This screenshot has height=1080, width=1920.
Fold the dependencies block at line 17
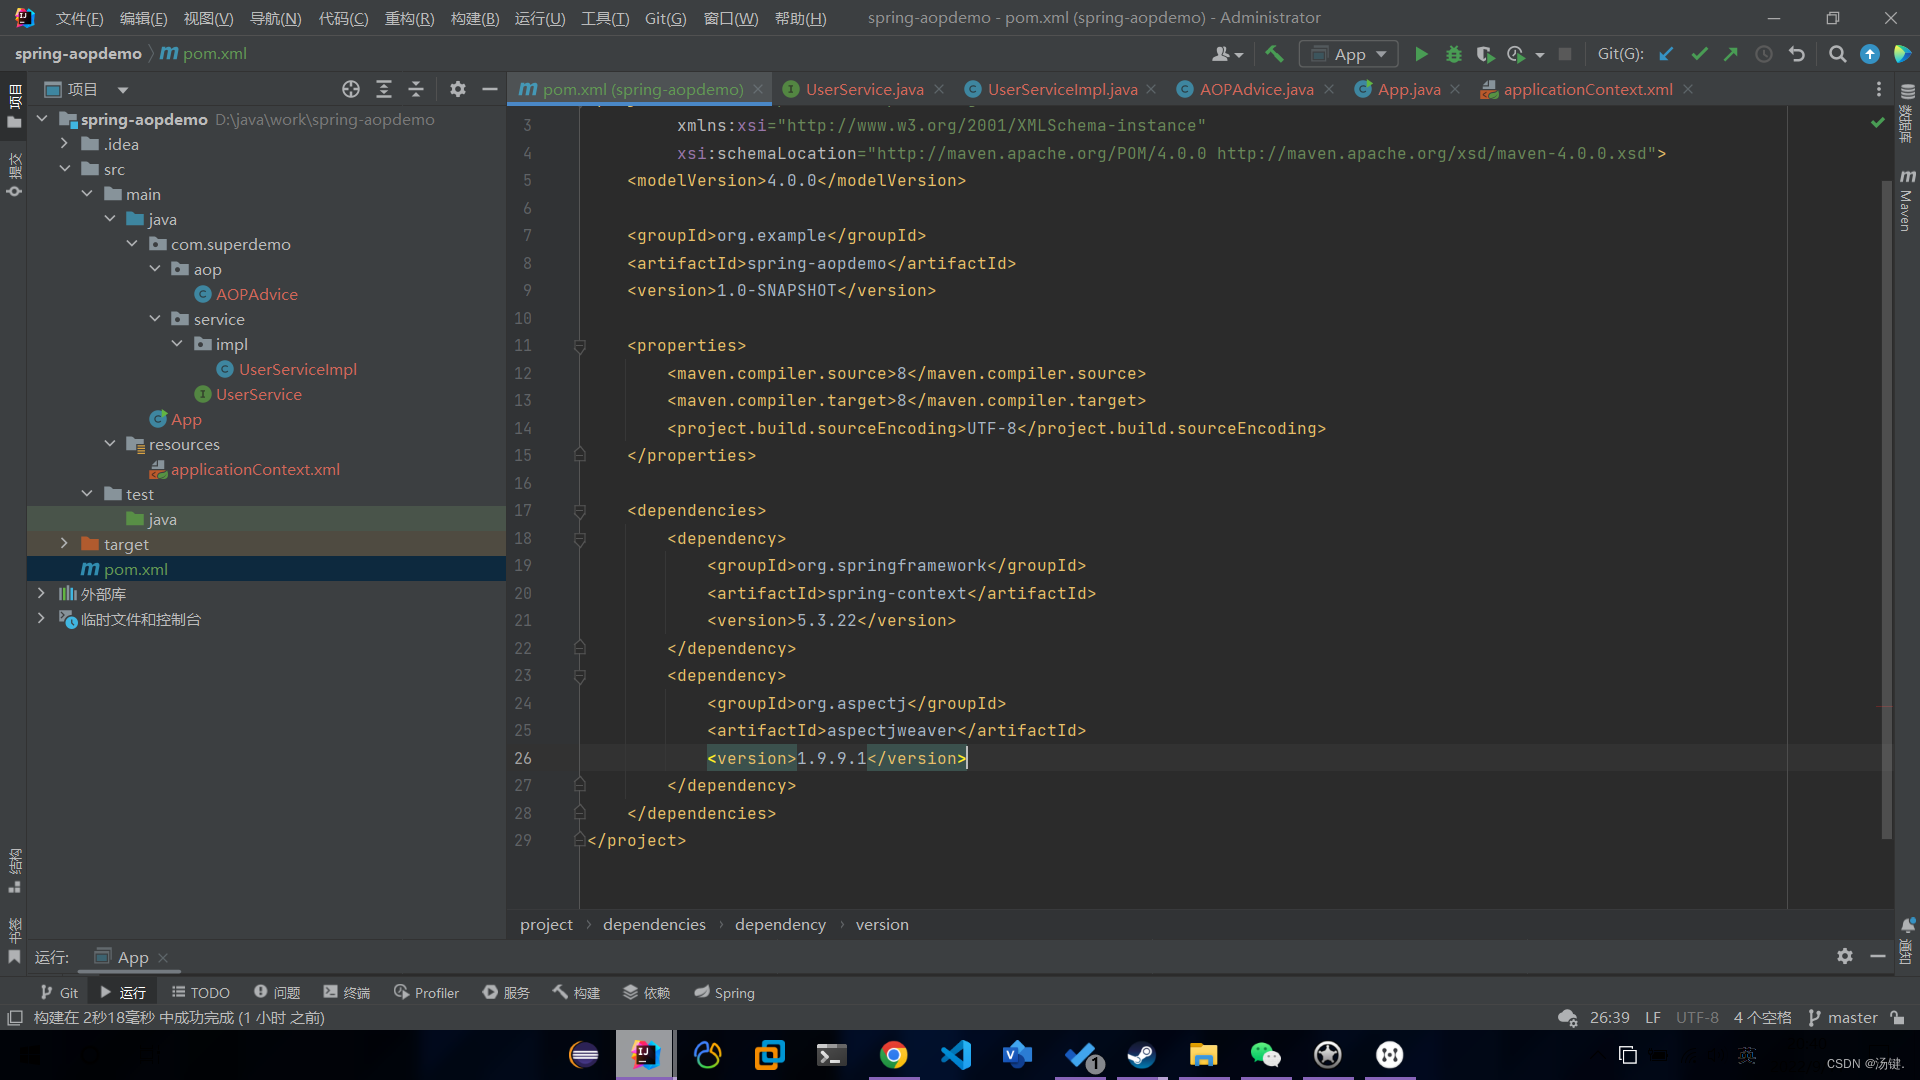click(579, 511)
